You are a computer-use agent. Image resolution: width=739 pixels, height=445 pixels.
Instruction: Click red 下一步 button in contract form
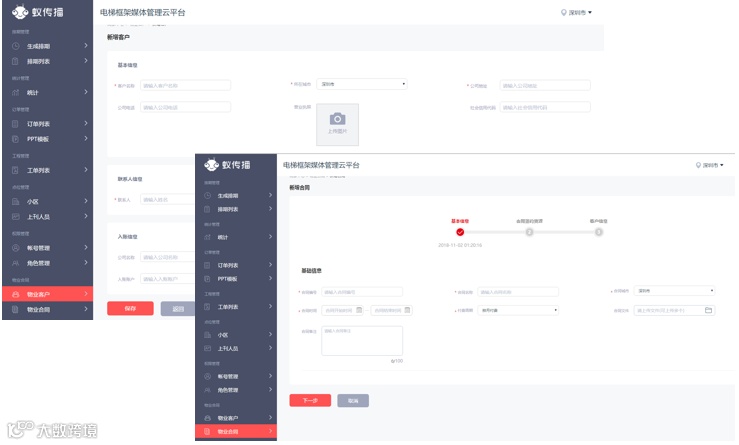[310, 400]
